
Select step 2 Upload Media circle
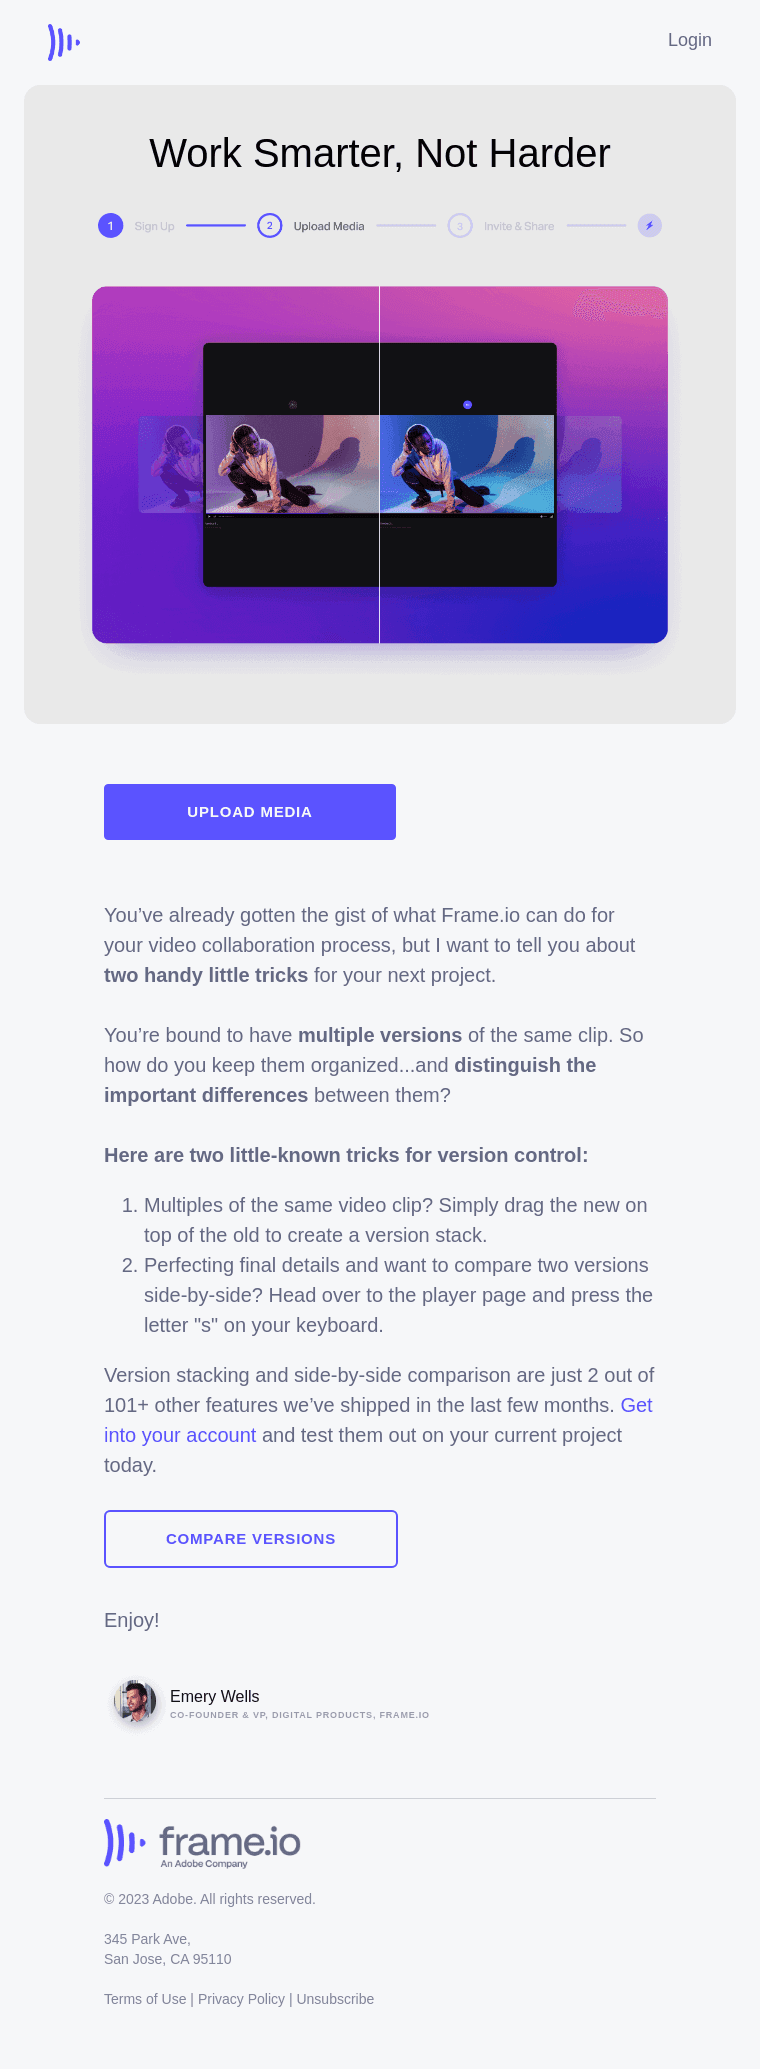pos(269,226)
